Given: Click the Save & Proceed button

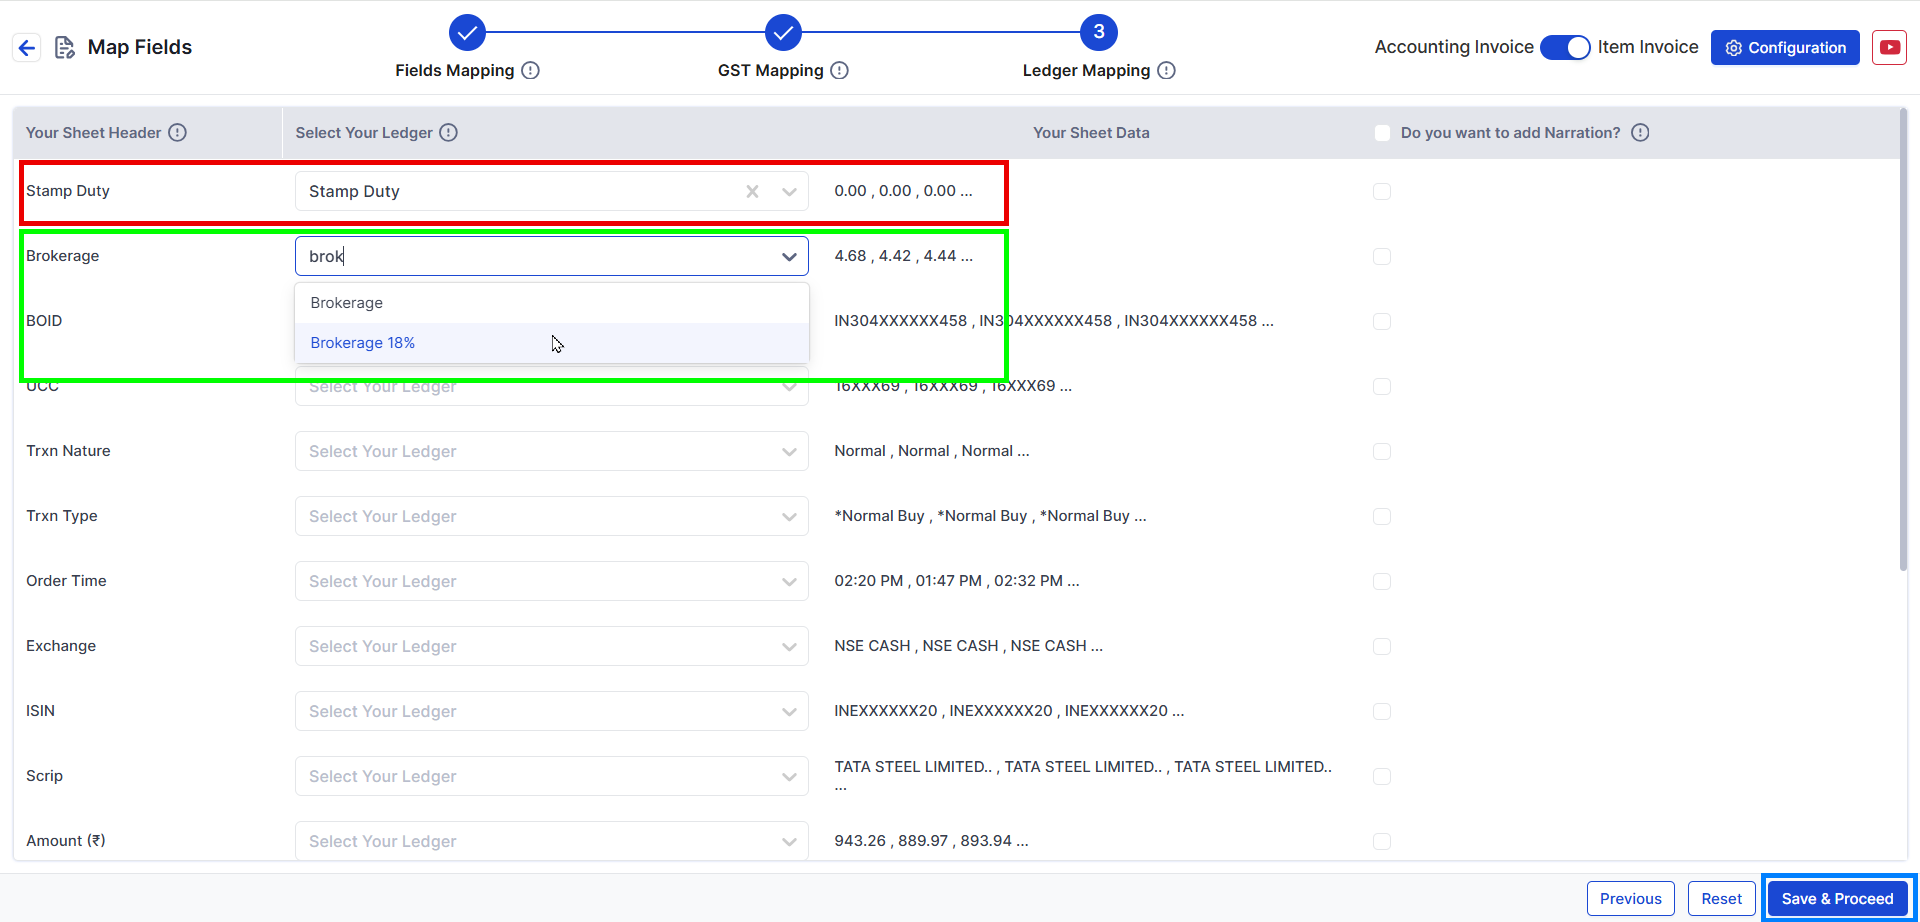Looking at the screenshot, I should point(1837,898).
